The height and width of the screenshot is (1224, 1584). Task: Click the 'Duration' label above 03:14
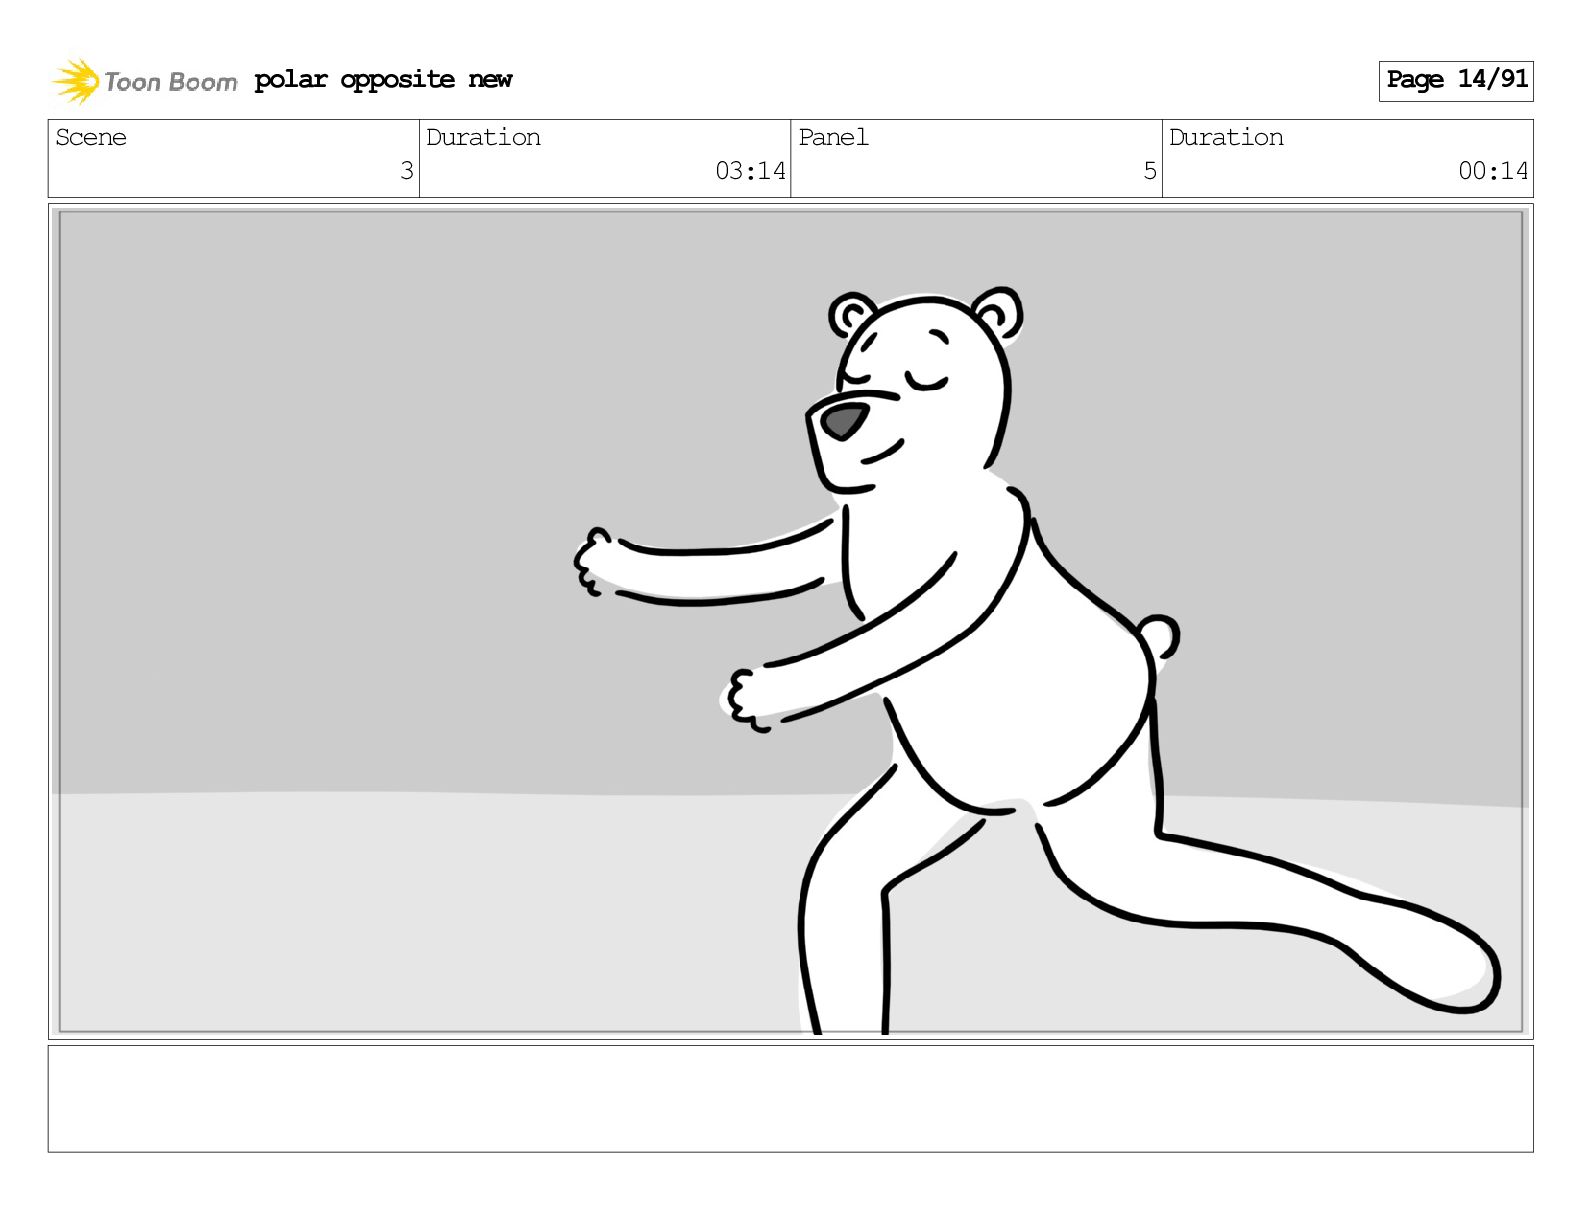[483, 137]
